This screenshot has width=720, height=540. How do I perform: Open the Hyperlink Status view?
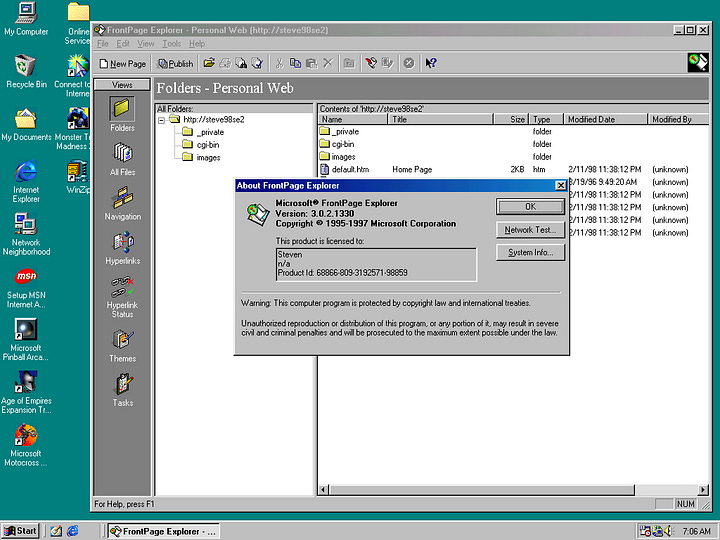[122, 297]
